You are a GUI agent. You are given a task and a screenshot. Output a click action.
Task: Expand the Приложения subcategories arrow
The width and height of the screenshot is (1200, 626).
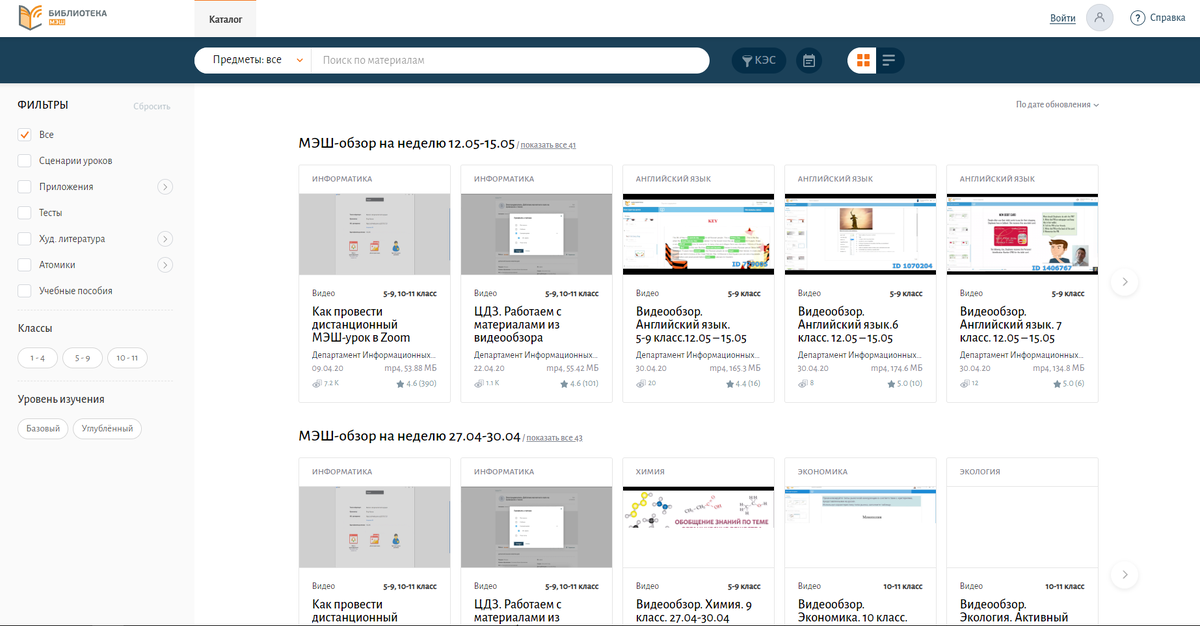pyautogui.click(x=165, y=186)
